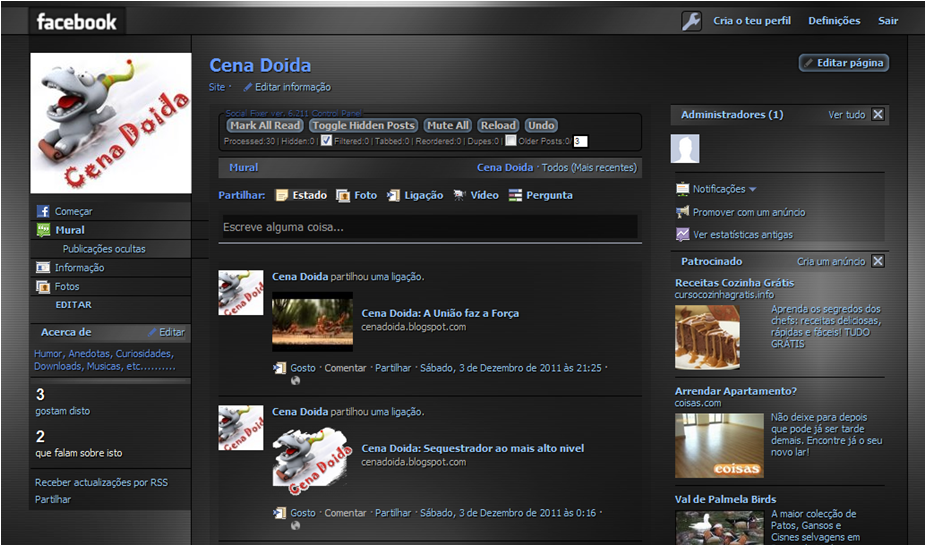Click EDITAR in the sidebar menu
Screen dimensions: 926x546
73,305
